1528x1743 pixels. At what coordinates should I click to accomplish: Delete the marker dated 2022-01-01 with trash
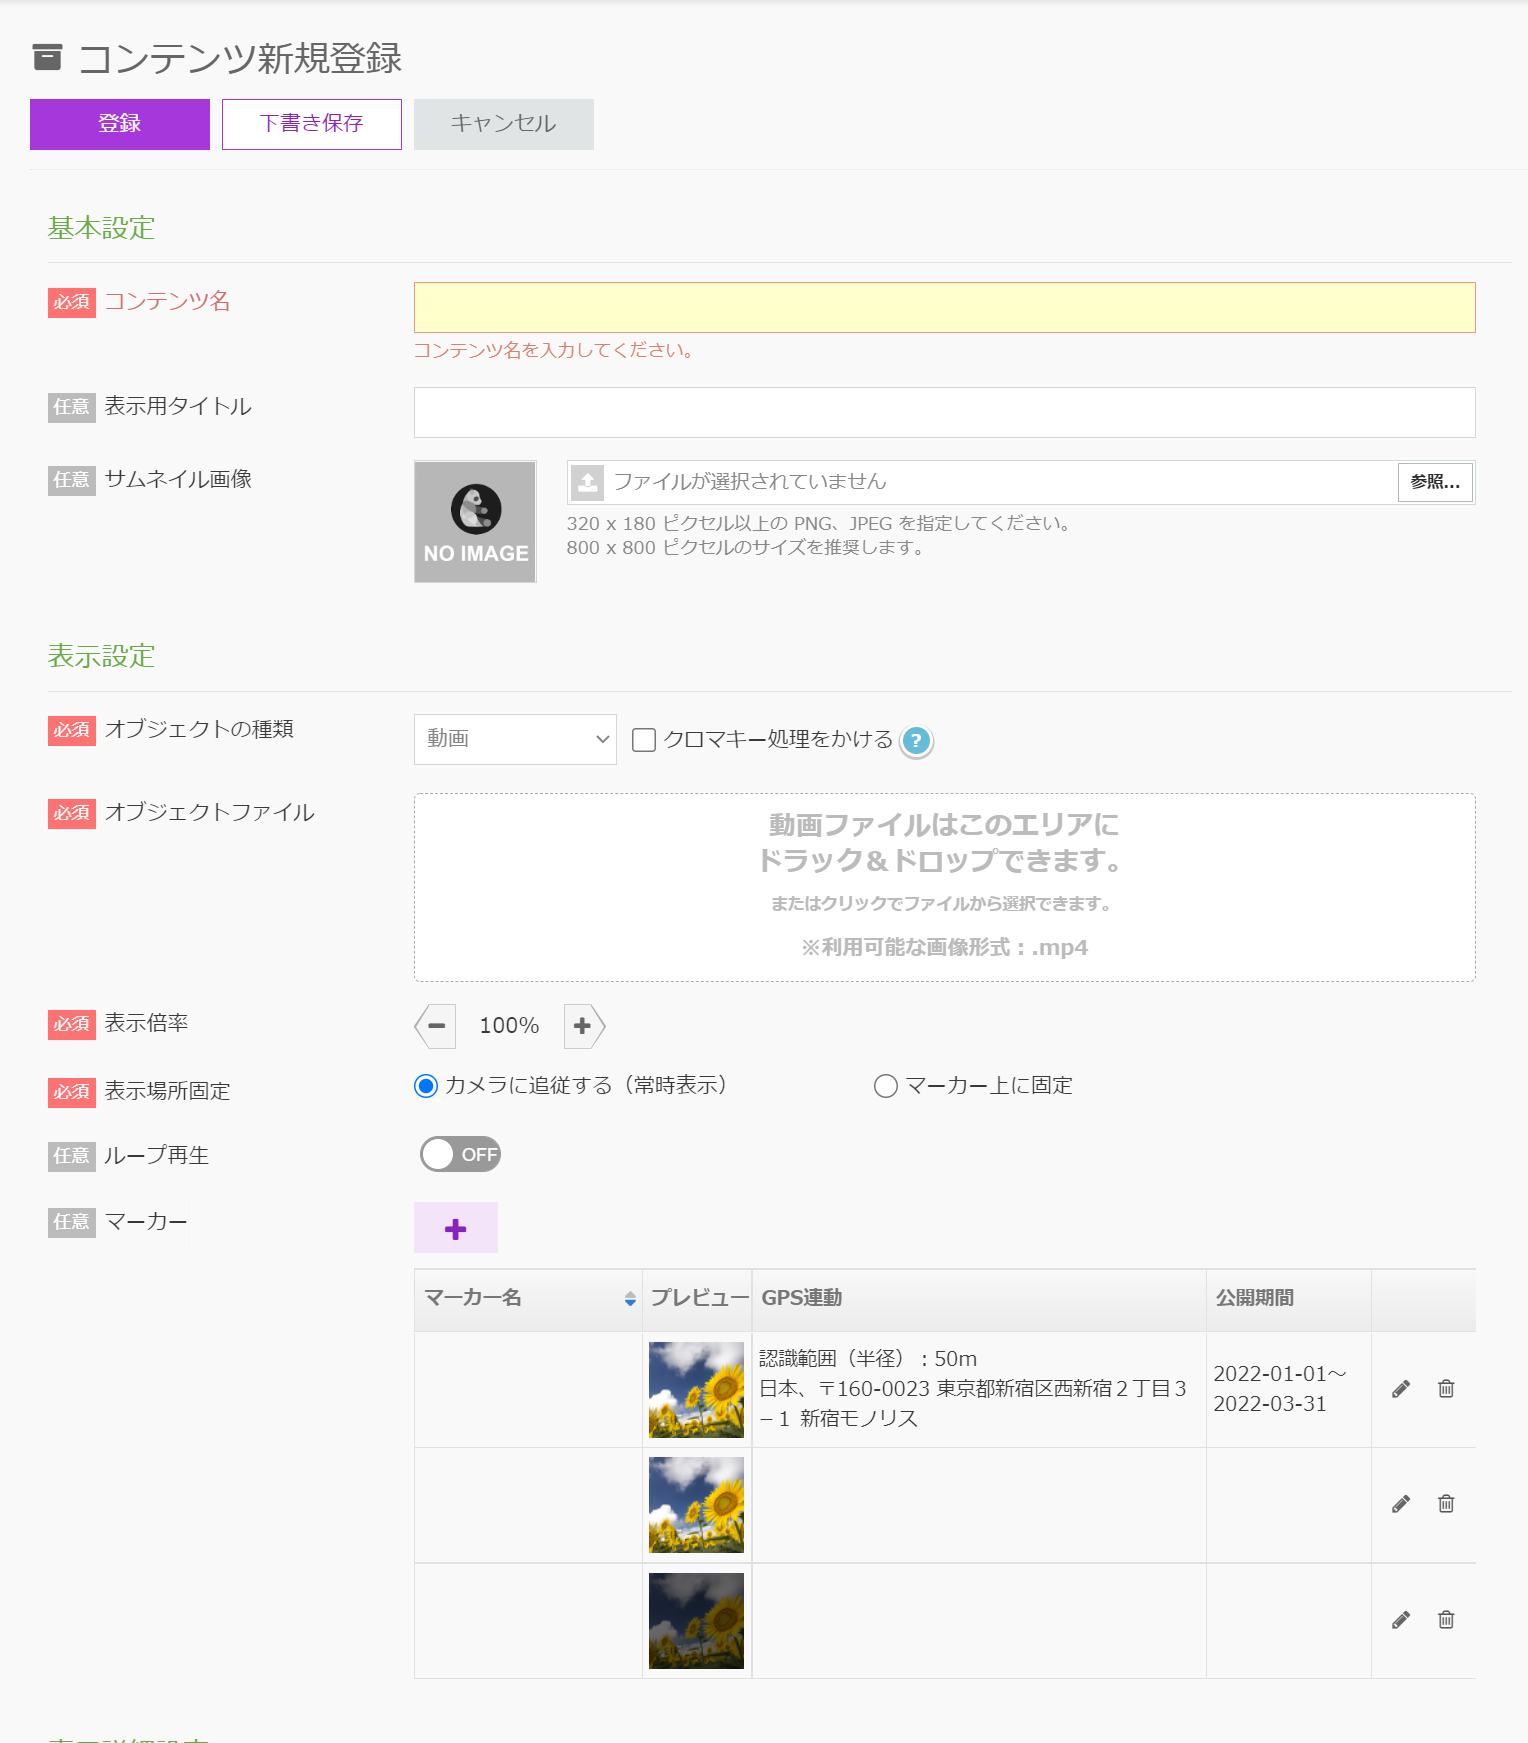(1446, 1389)
